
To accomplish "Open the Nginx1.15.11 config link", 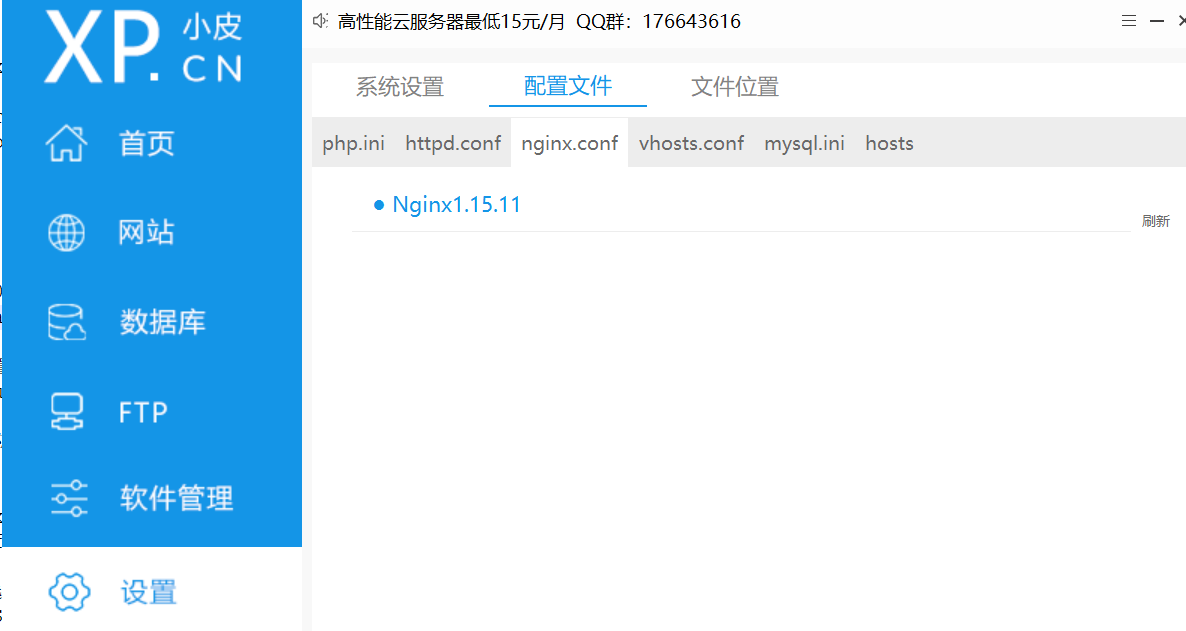I will pyautogui.click(x=457, y=205).
